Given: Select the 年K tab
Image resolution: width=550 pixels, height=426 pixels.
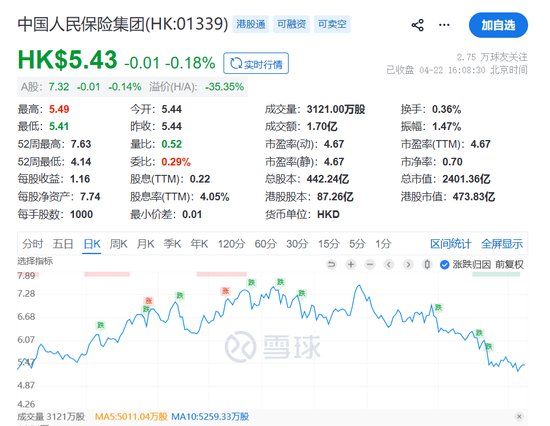Looking at the screenshot, I should 199,244.
